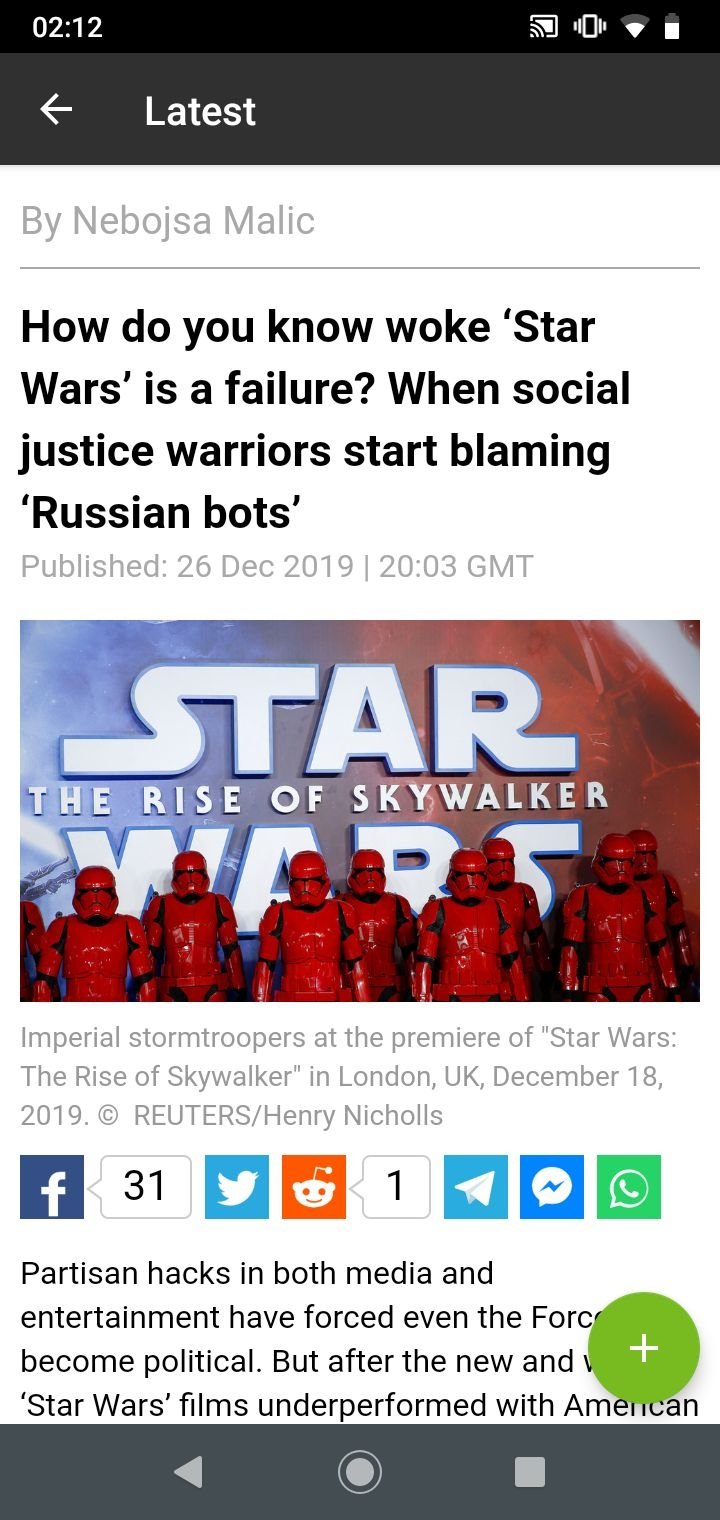
Task: Tap the green plus floating button
Action: [644, 1348]
